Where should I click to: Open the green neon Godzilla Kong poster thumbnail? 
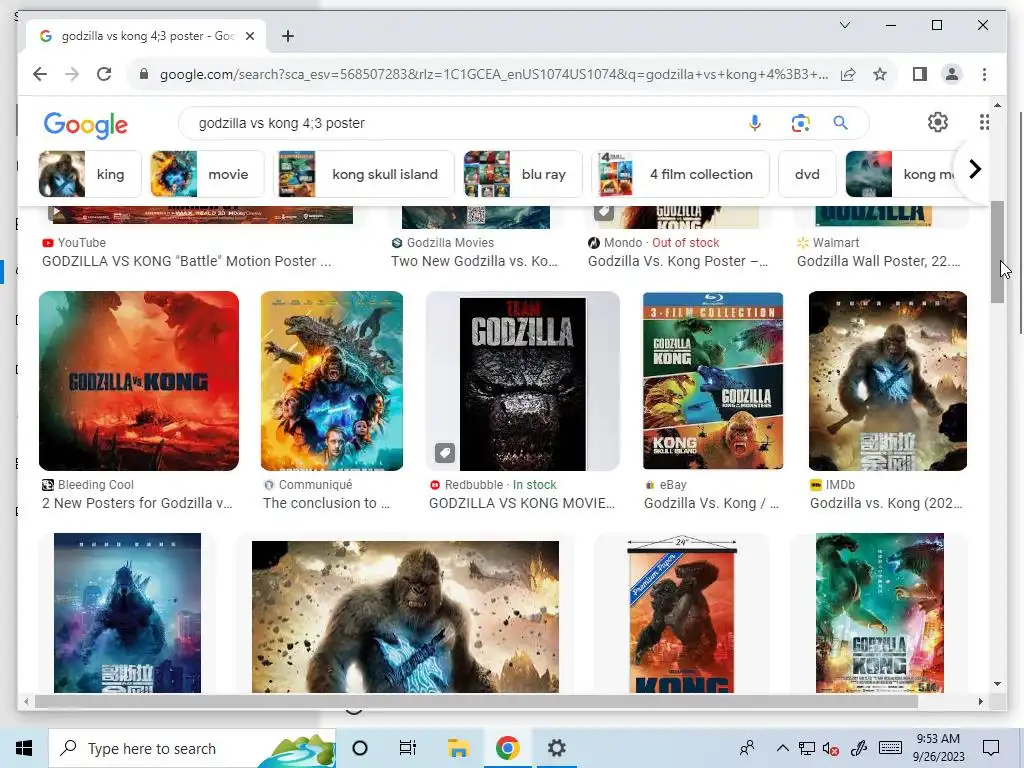(880, 613)
